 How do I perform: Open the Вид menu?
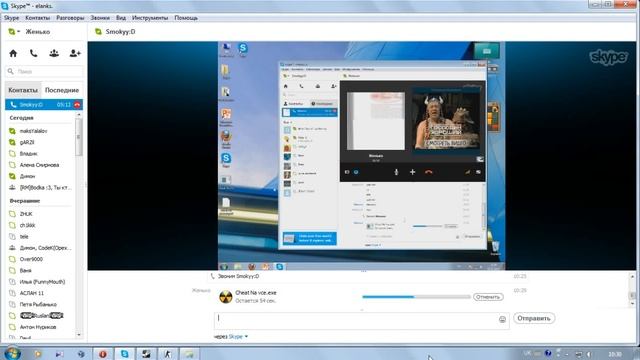click(121, 18)
